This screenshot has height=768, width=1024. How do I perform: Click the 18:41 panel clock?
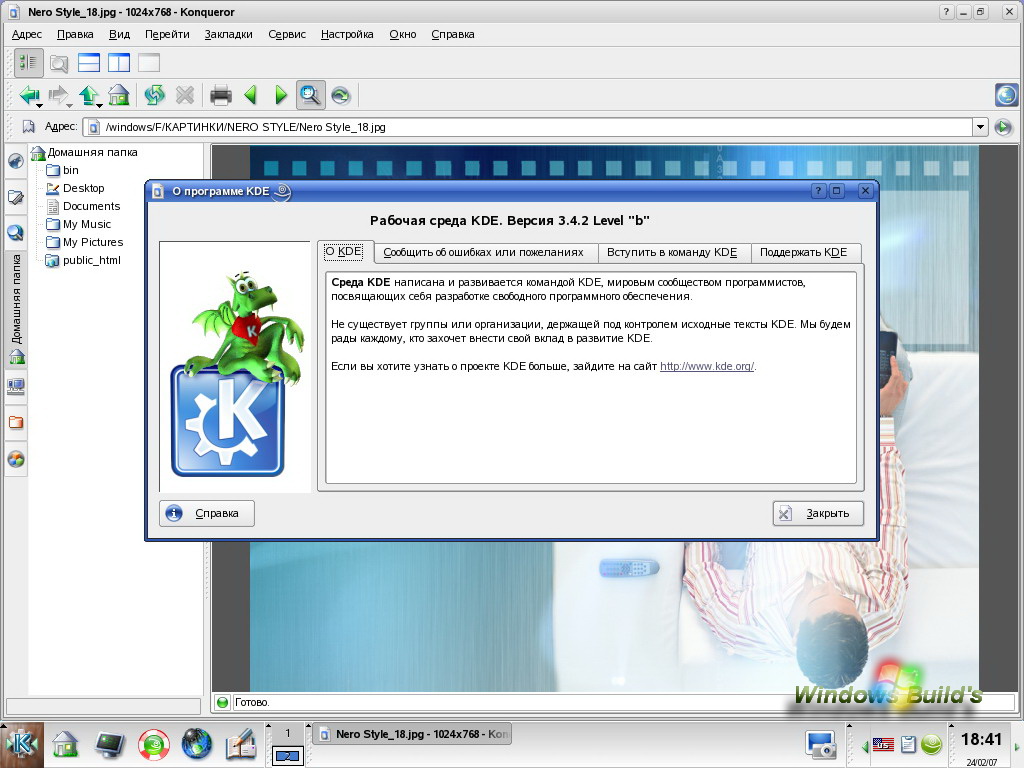click(982, 739)
